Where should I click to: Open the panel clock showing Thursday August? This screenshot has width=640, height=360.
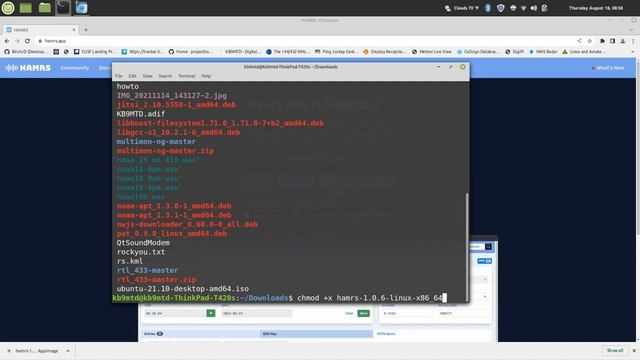(x=596, y=8)
